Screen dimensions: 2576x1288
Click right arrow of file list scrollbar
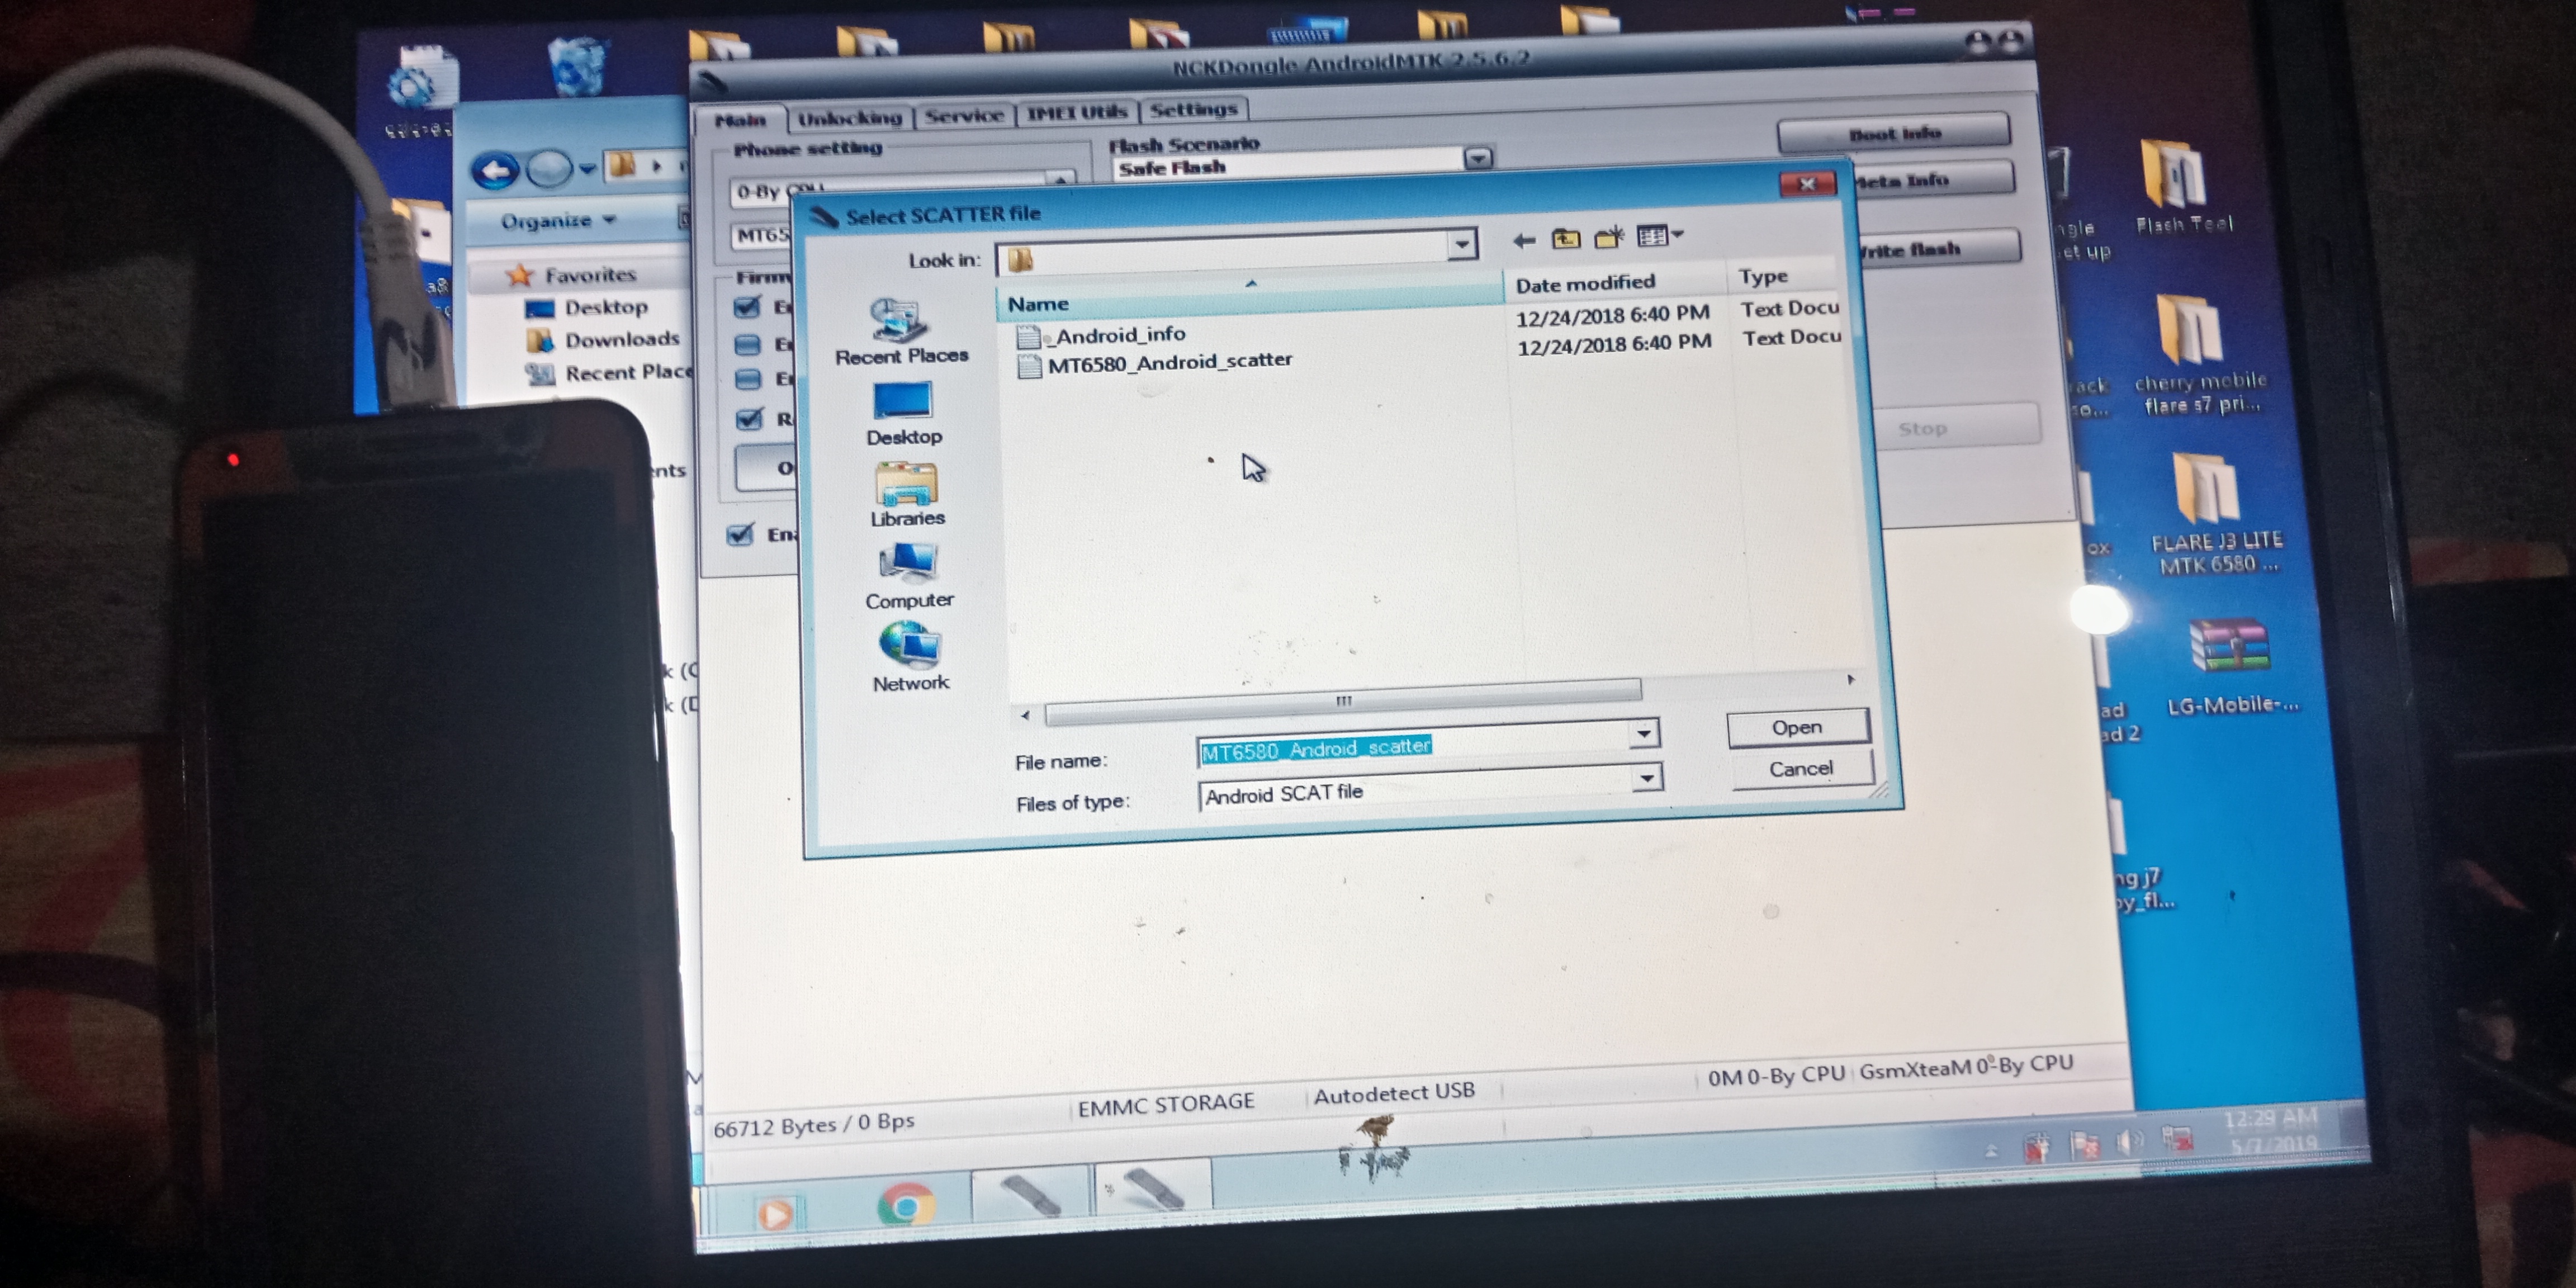(x=1851, y=680)
